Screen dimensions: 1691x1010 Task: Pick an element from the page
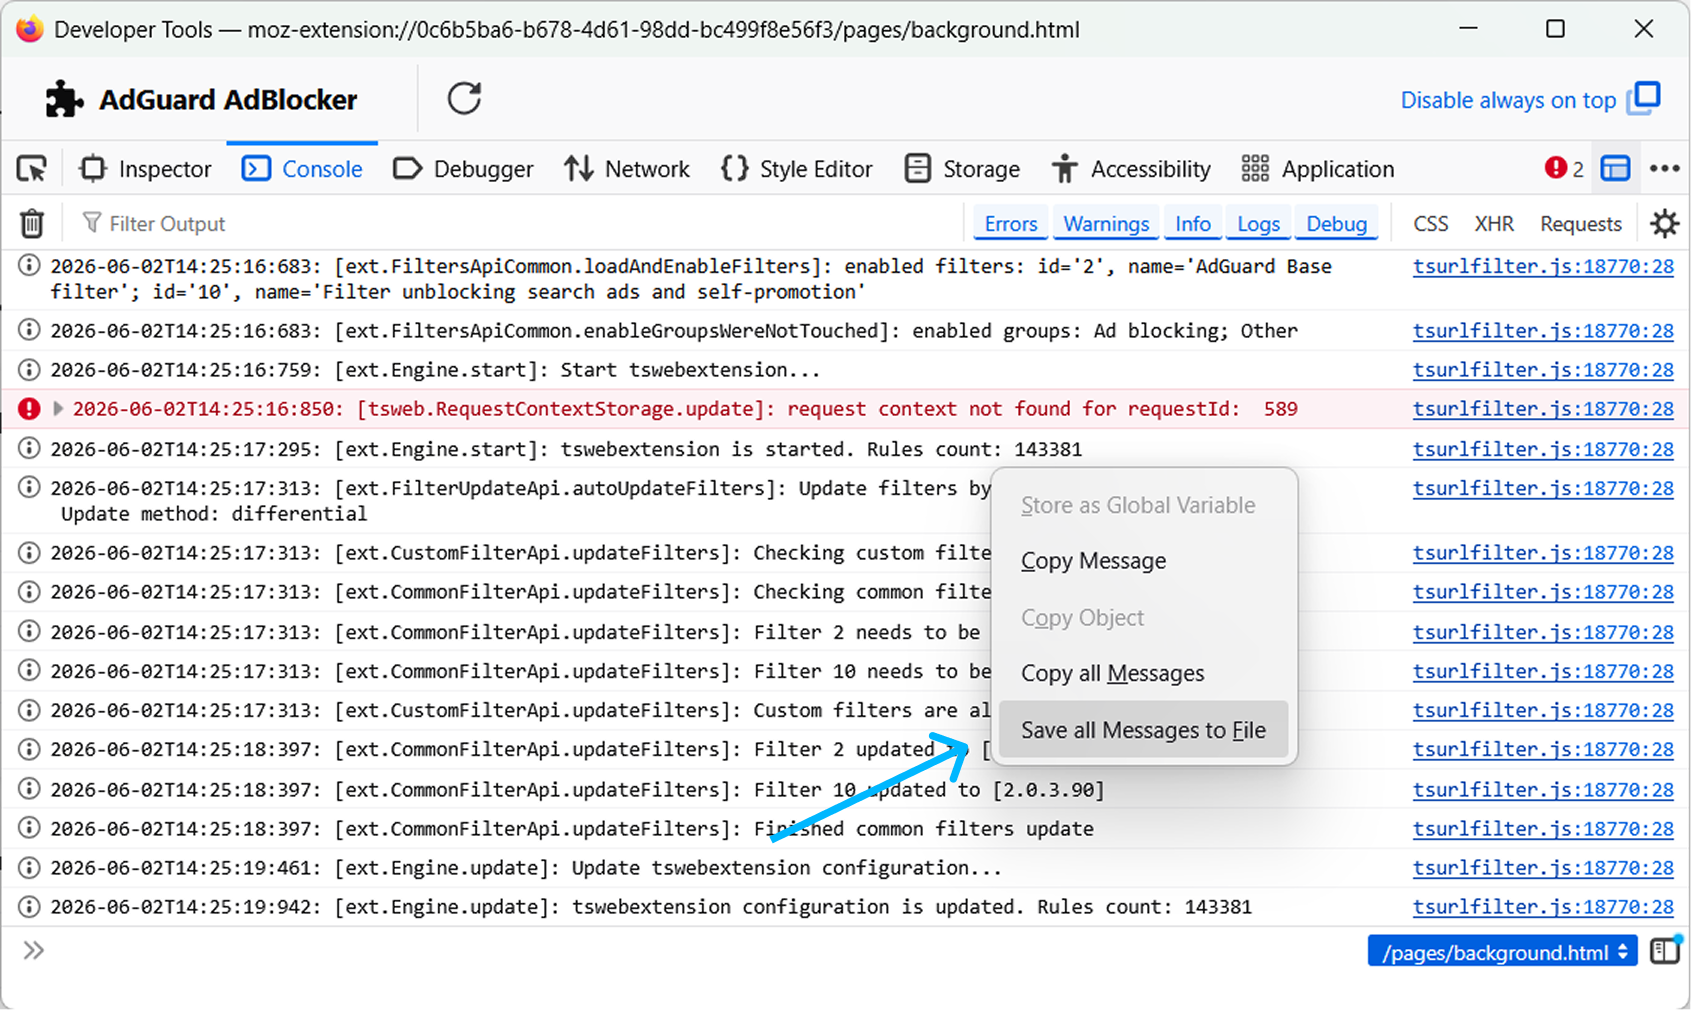32,169
